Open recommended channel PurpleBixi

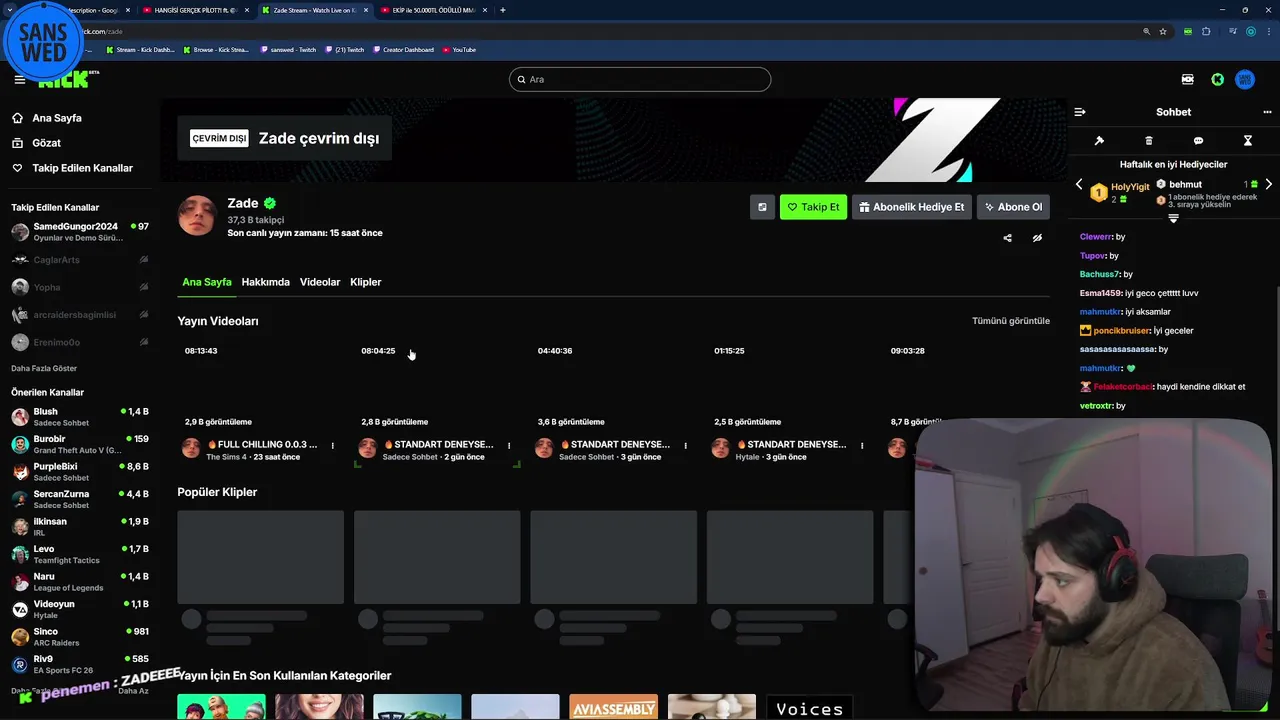click(80, 472)
